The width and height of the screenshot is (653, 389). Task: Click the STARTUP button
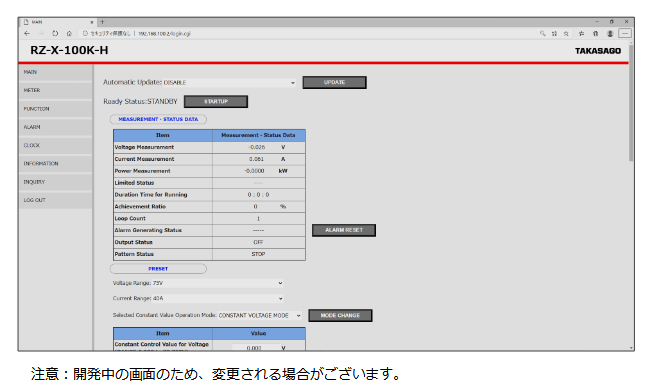[x=216, y=102]
